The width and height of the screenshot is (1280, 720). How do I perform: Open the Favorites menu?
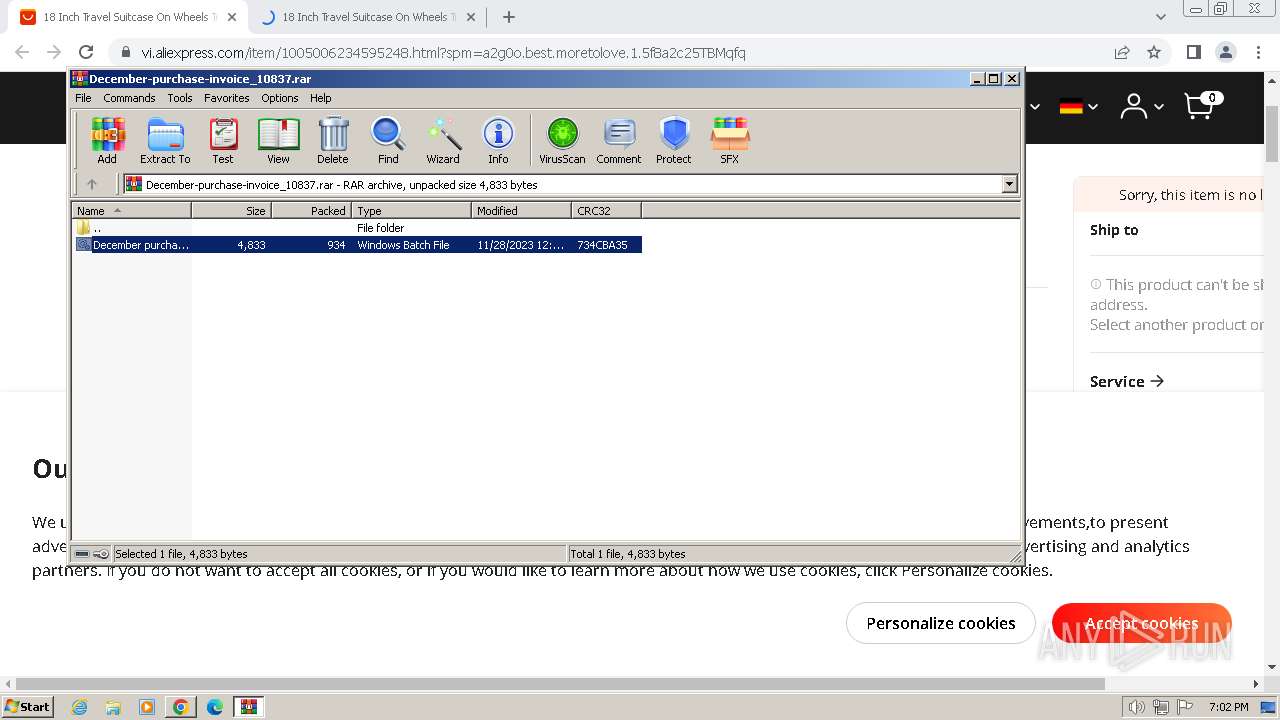coord(227,98)
